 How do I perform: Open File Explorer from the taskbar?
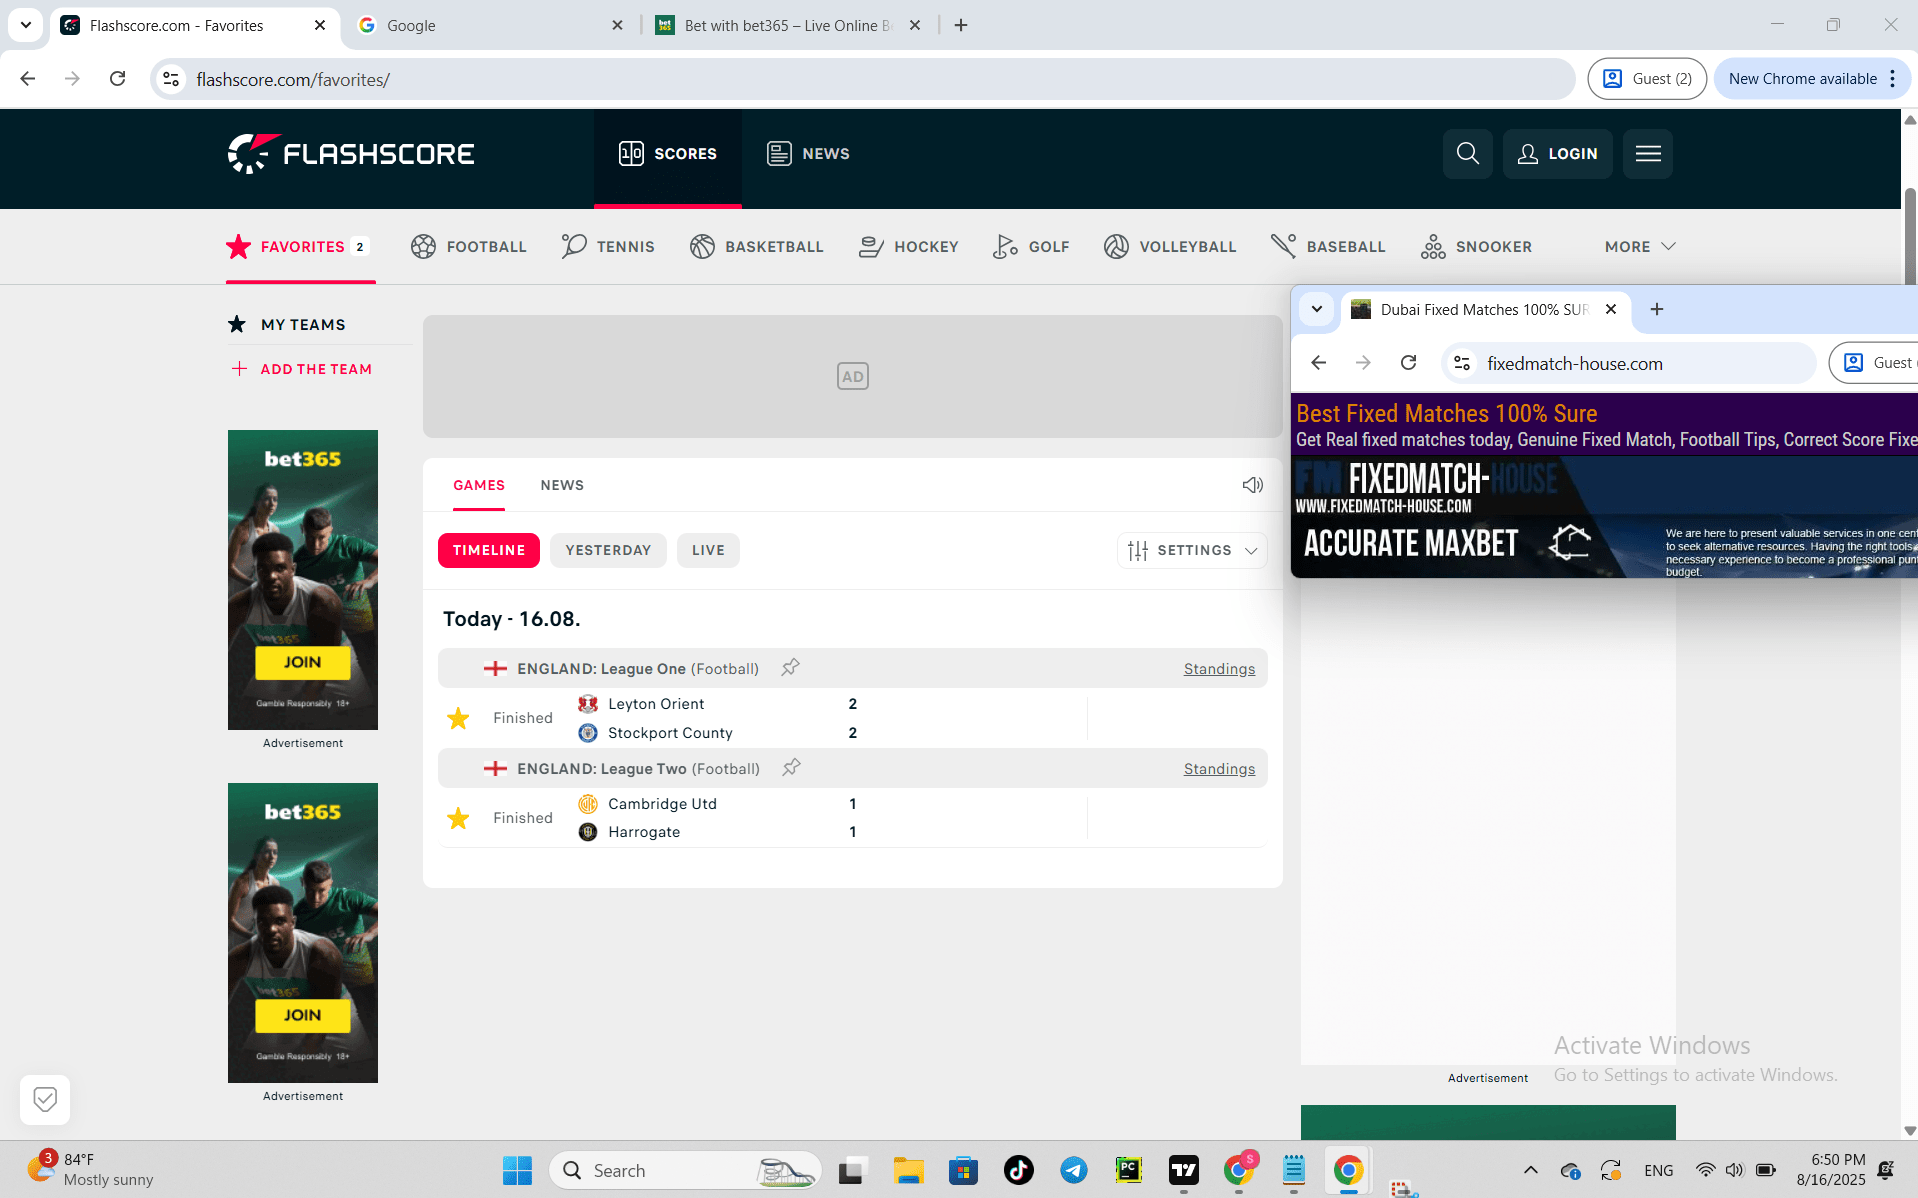tap(908, 1170)
